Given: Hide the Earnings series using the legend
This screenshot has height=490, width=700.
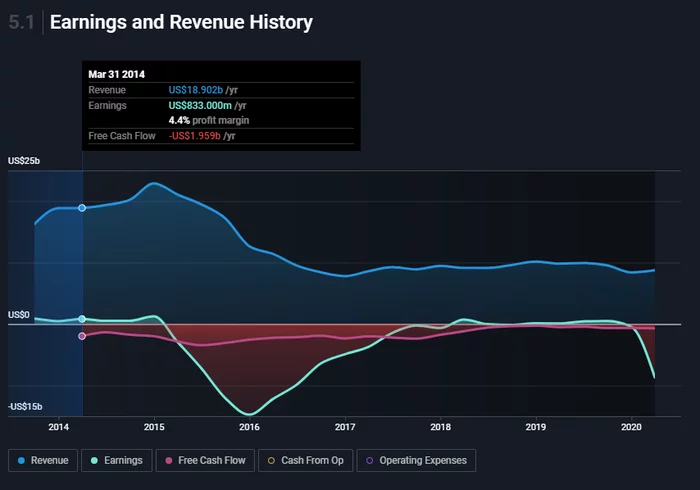Looking at the screenshot, I should [x=118, y=460].
